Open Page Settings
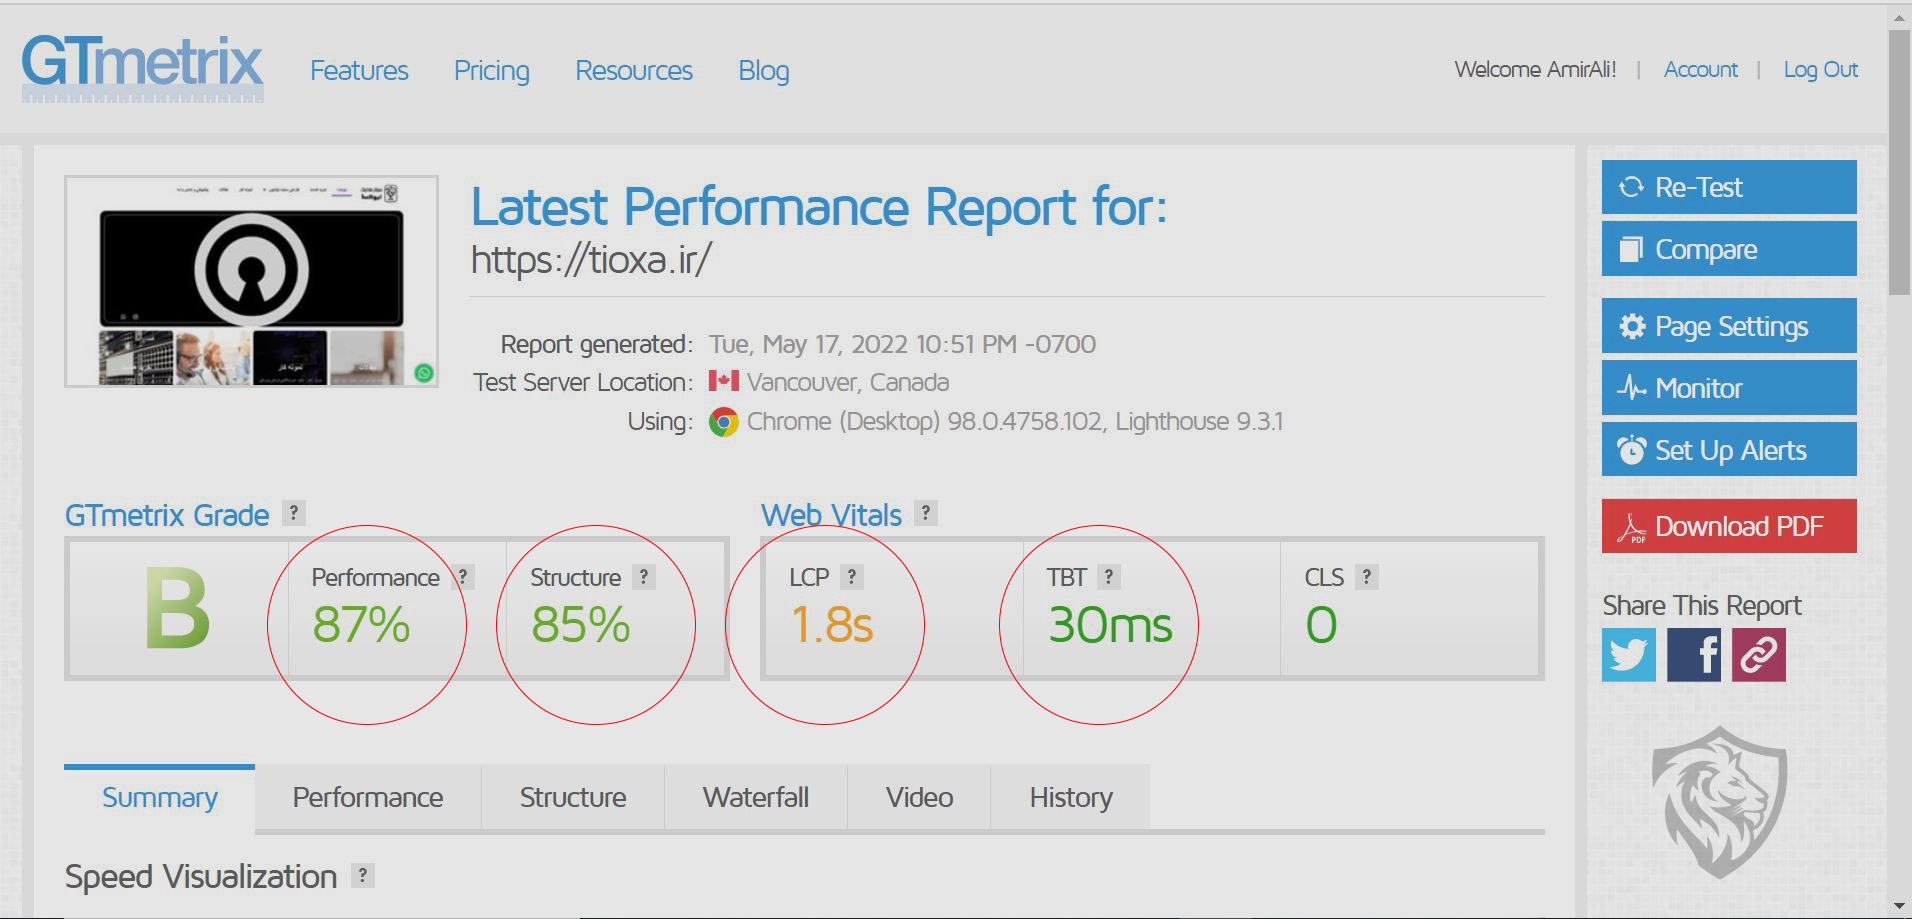 [x=1729, y=326]
